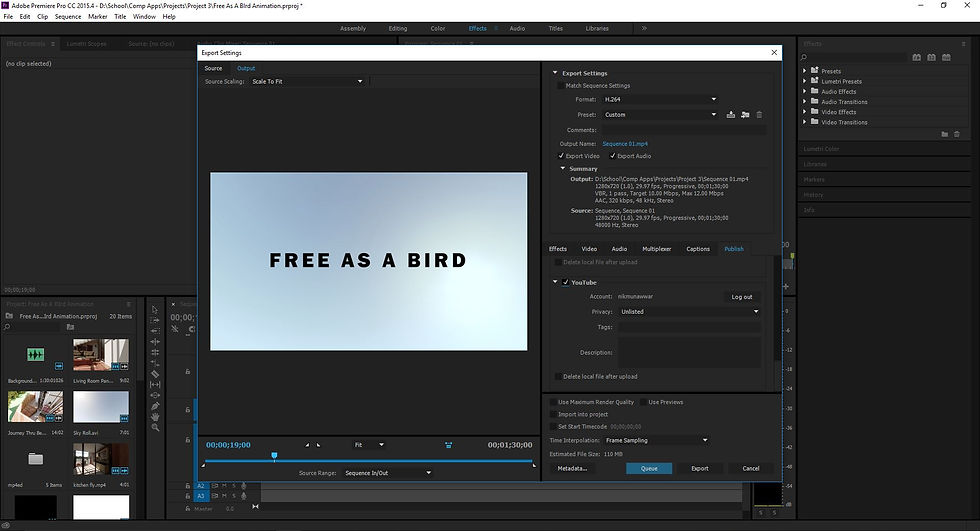
Task: Click the in-point triangle handle on scrubber
Action: (203, 465)
